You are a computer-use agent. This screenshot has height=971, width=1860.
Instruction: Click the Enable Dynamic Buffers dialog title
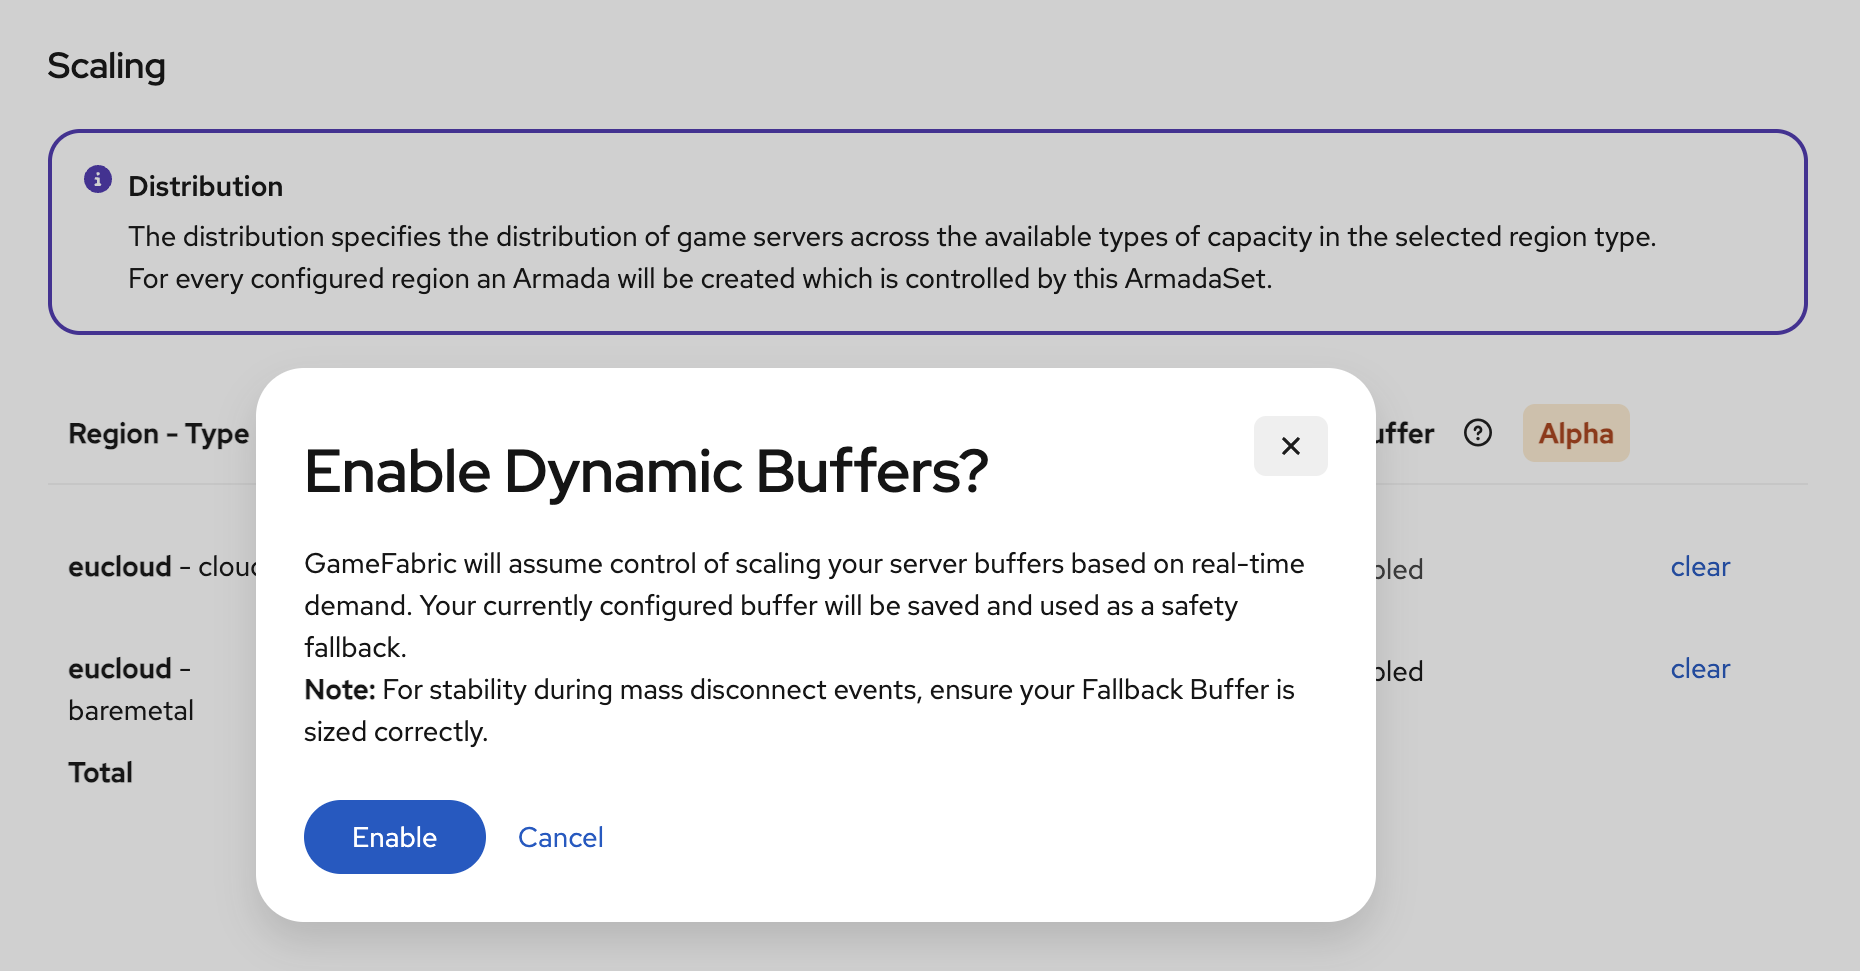pyautogui.click(x=646, y=471)
